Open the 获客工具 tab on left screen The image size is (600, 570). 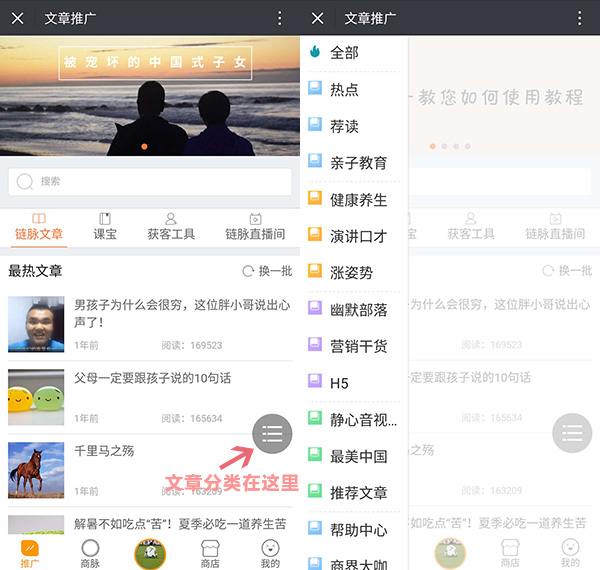(171, 227)
